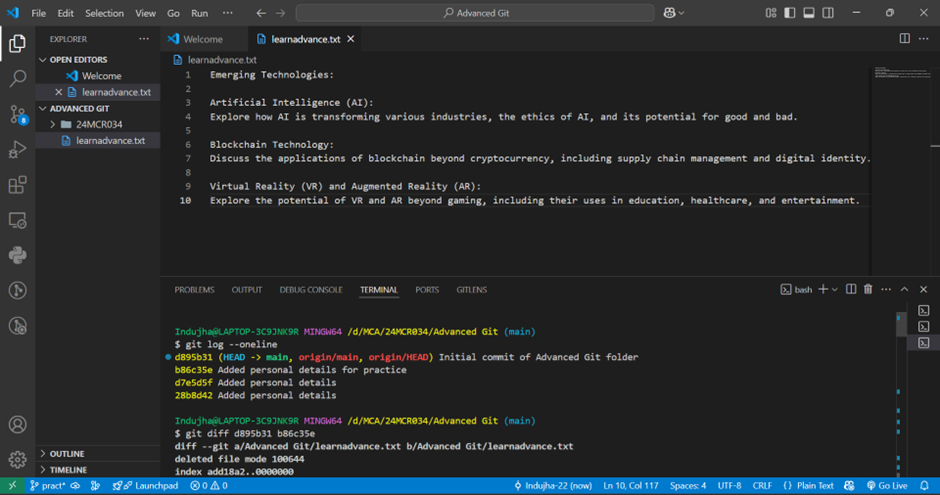Open the Python extension view icon
The height and width of the screenshot is (495, 940).
(x=17, y=255)
